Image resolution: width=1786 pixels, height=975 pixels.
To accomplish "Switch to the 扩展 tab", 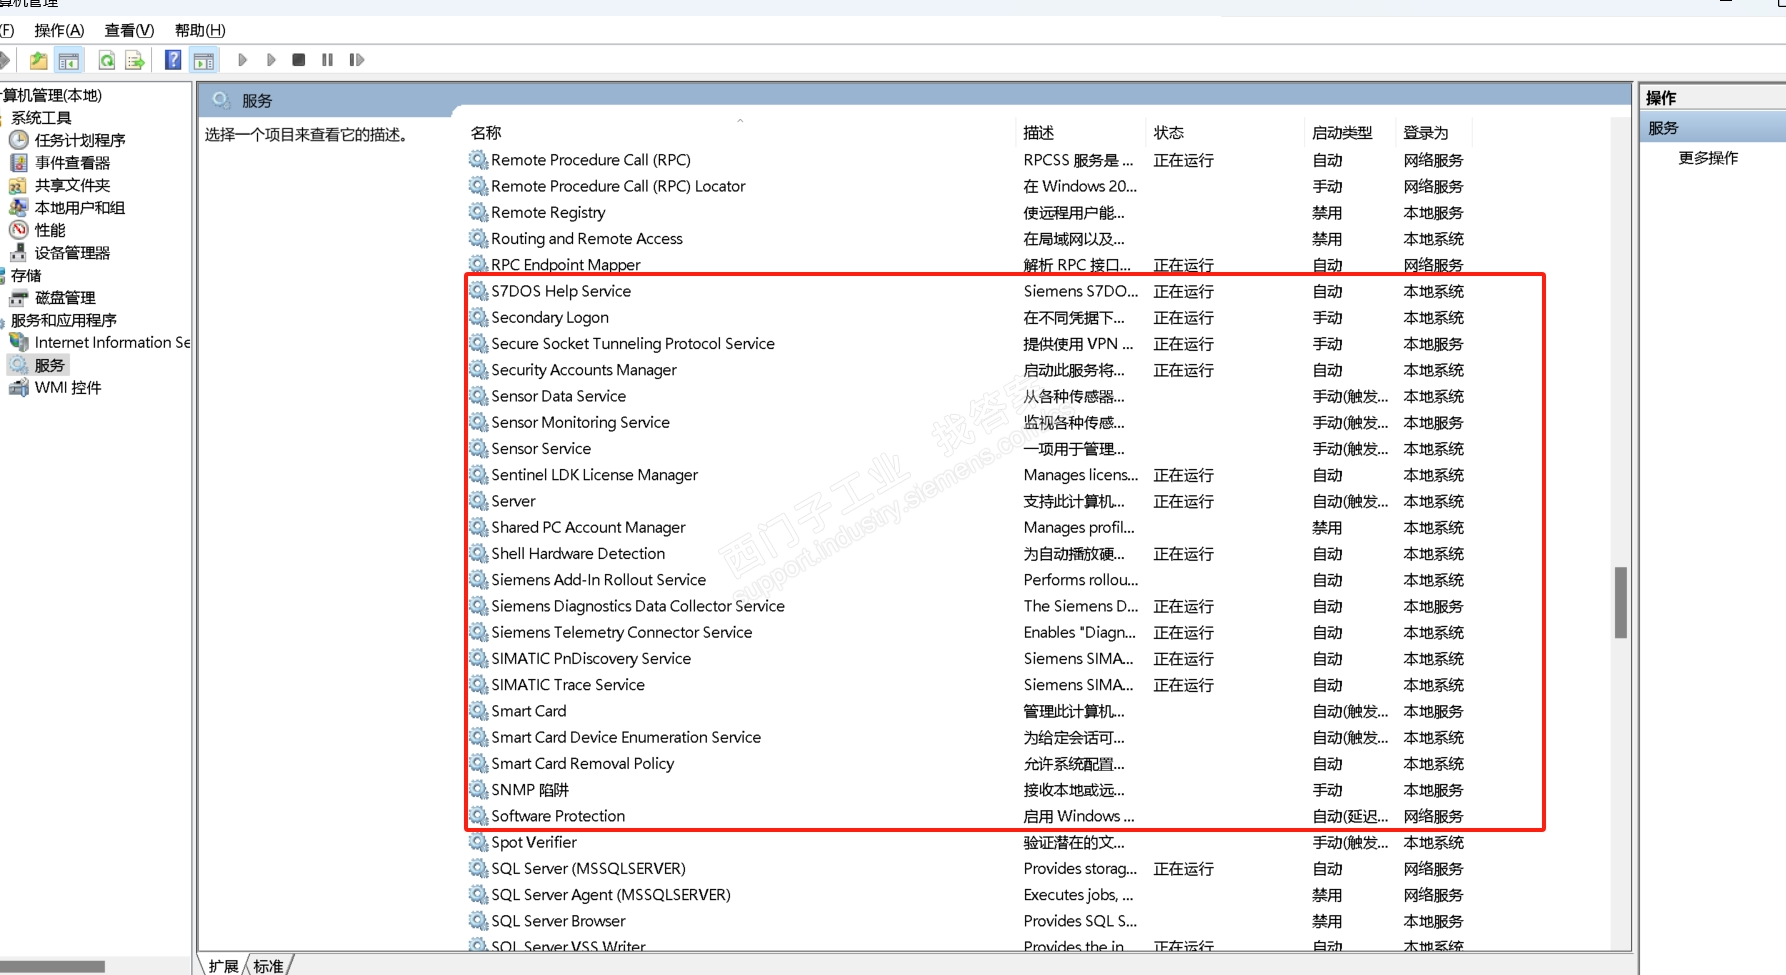I will (223, 966).
